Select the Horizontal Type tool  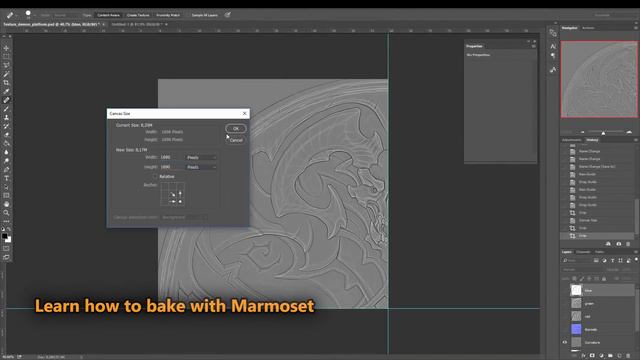(6, 178)
